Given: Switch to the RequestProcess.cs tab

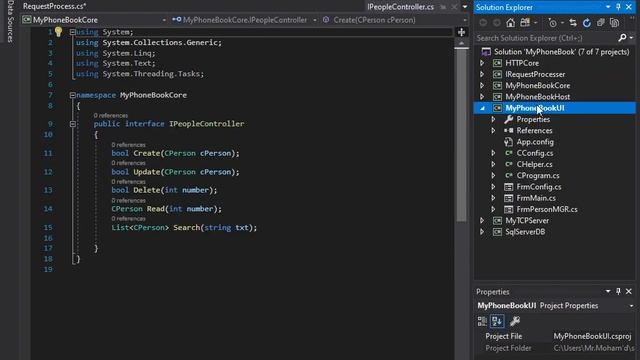Looking at the screenshot, I should point(54,7).
